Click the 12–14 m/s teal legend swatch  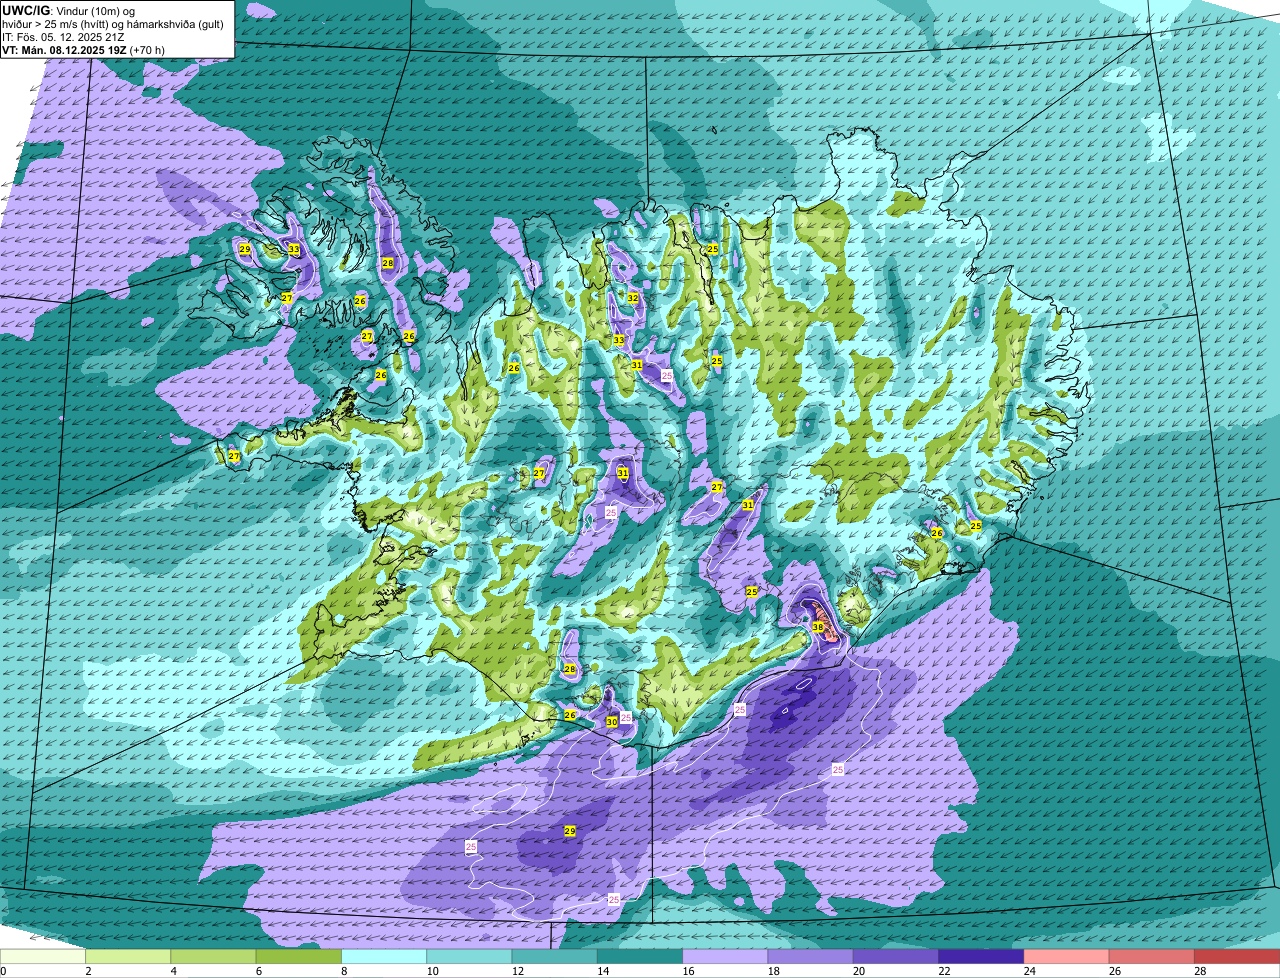[555, 957]
